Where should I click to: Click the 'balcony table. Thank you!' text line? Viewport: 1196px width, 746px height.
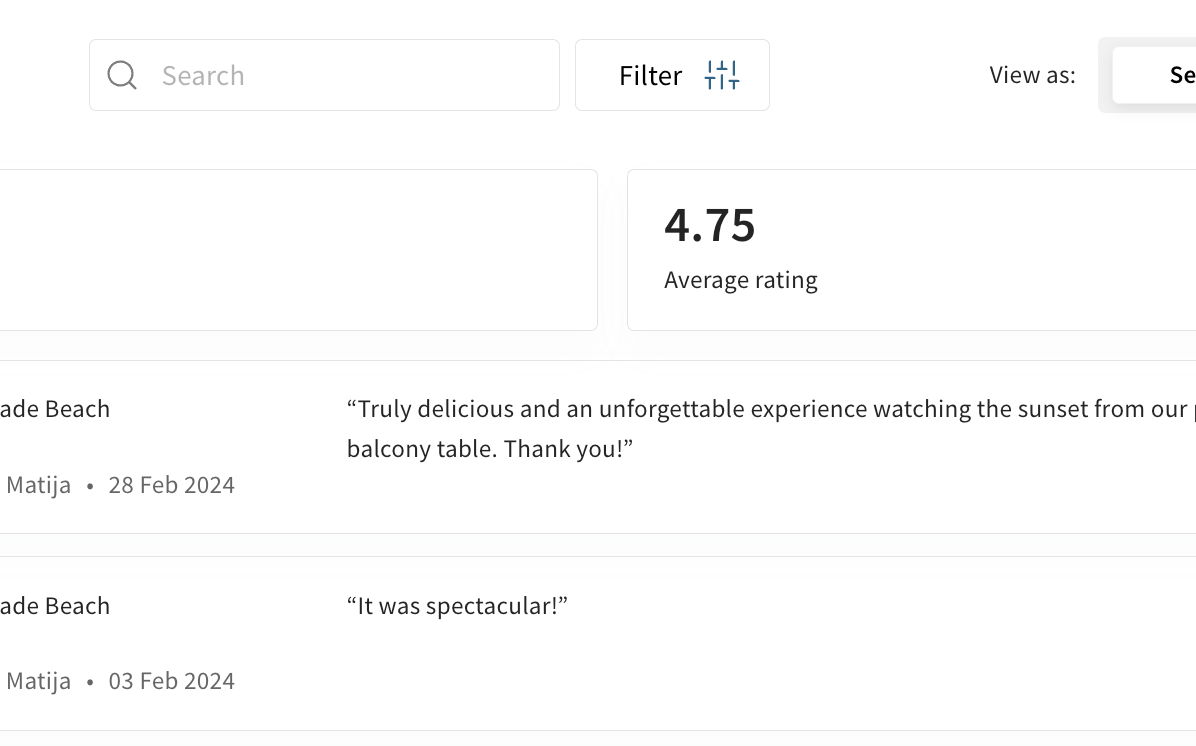490,449
